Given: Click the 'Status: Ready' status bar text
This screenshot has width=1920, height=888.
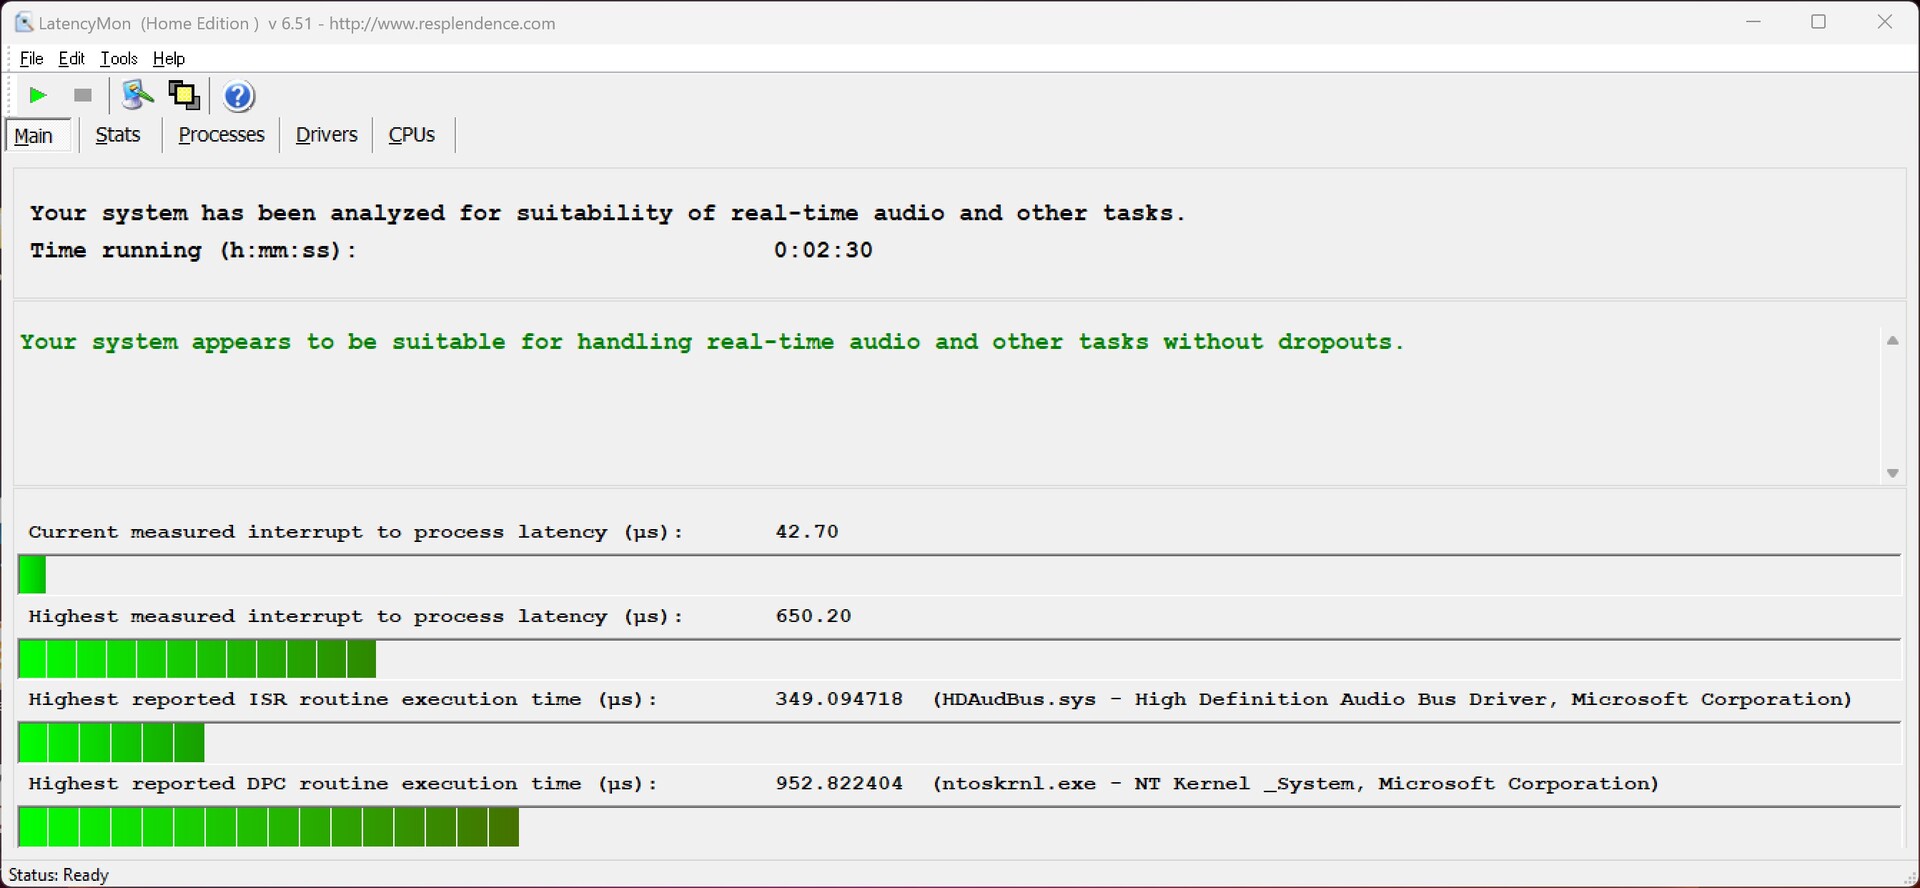Looking at the screenshot, I should pyautogui.click(x=59, y=875).
